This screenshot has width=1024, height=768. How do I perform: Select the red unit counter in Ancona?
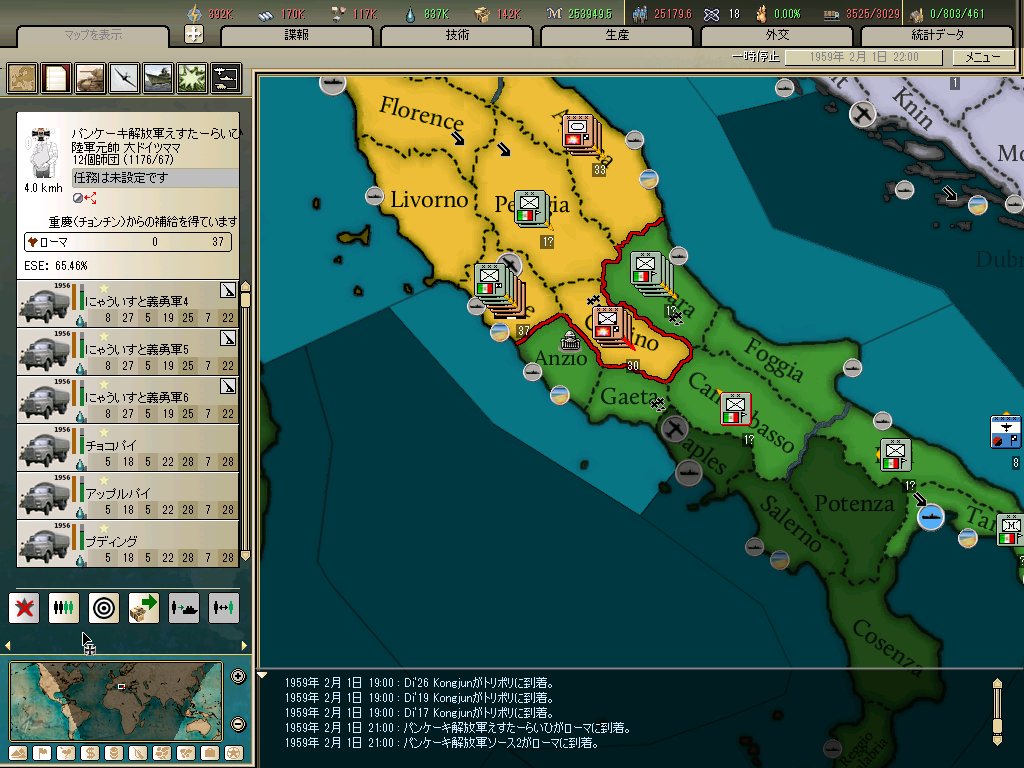[580, 134]
